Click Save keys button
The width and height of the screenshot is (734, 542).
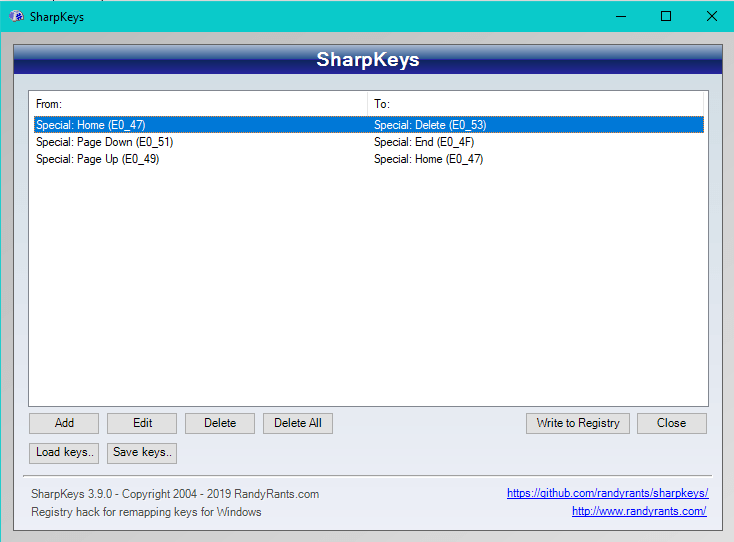(142, 453)
